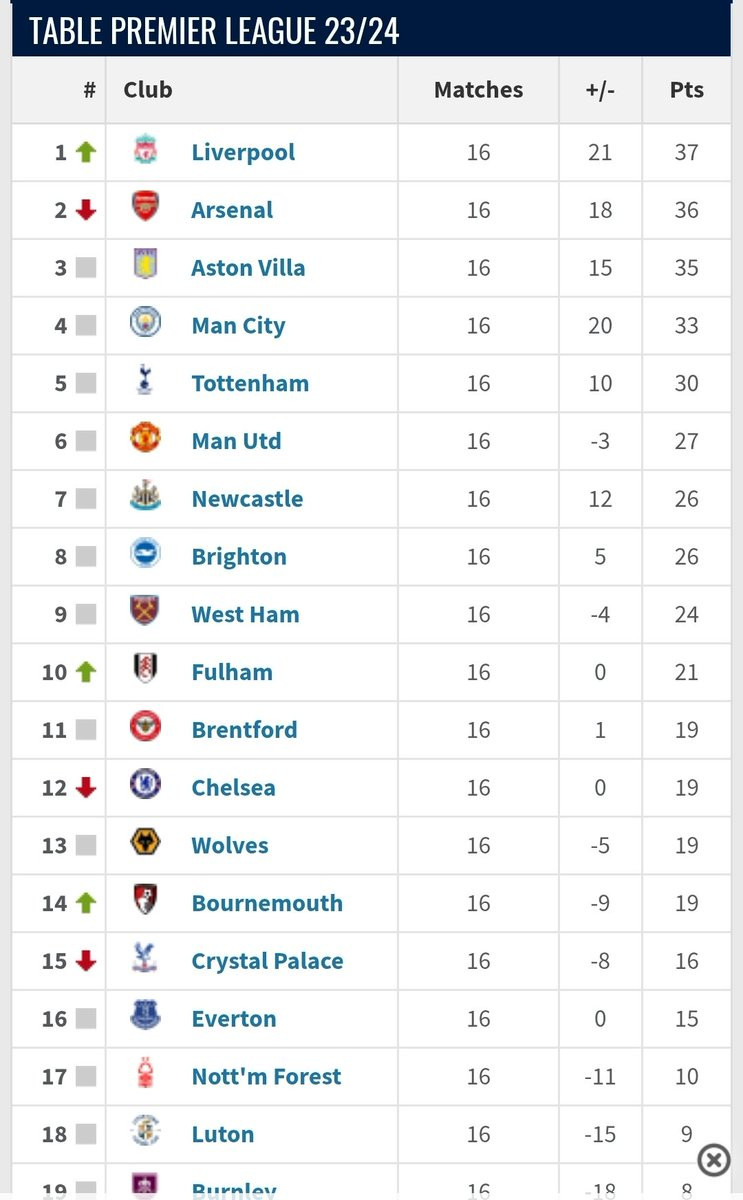Sort by the Pts column header
Image resolution: width=743 pixels, height=1200 pixels.
(x=687, y=90)
